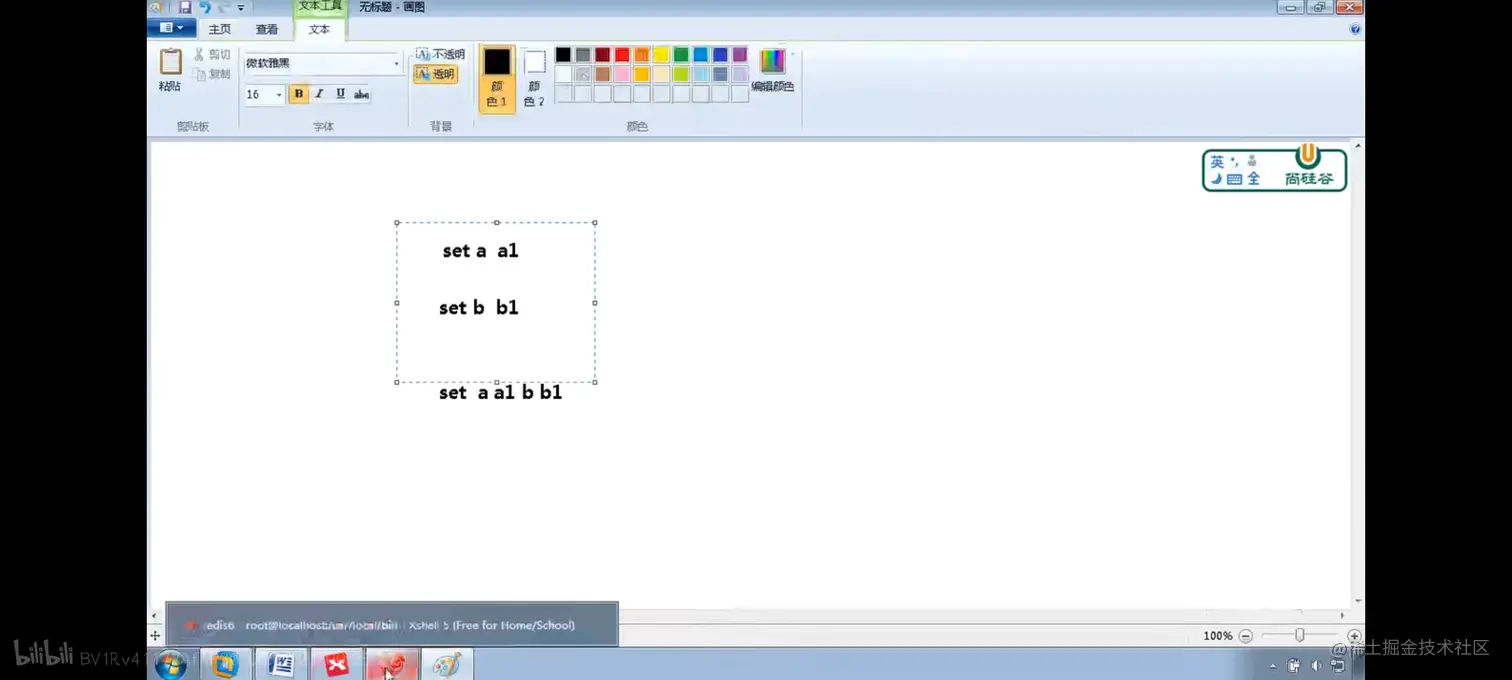
Task: Click the Paste clipboard icon
Action: (x=170, y=62)
